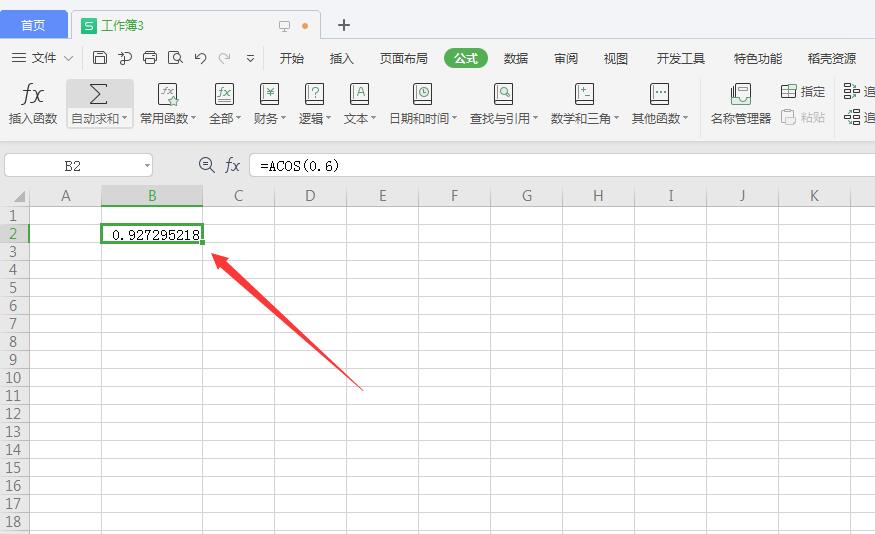
Task: Click the select-all corner triangle
Action: tap(20, 196)
